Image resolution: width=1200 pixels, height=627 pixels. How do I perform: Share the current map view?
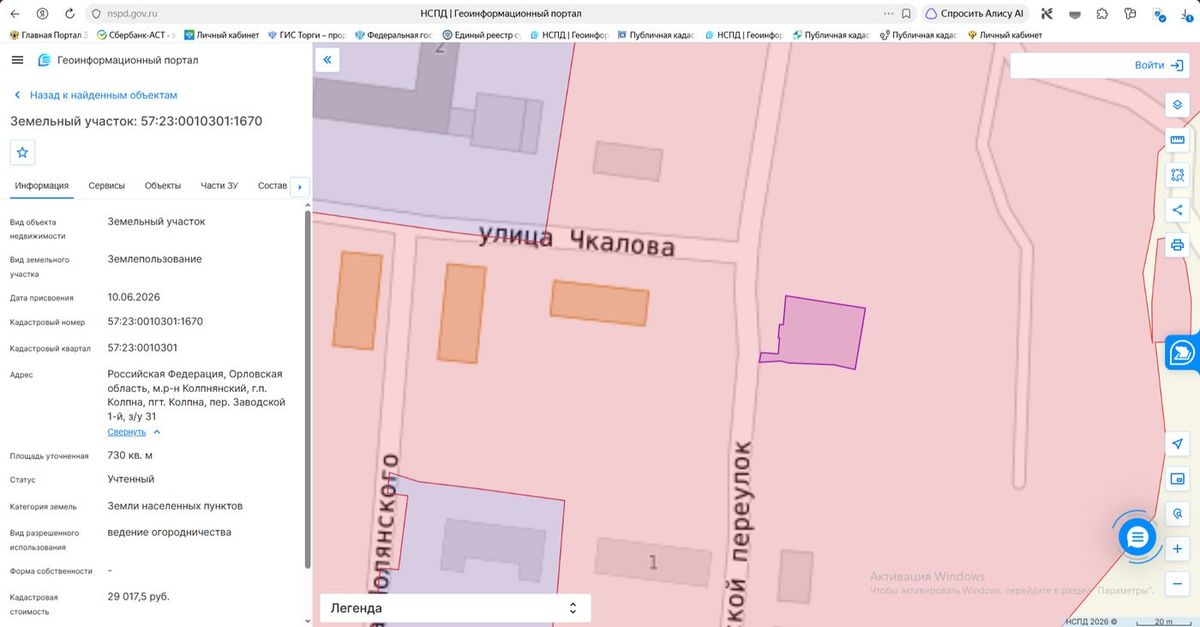[1177, 210]
